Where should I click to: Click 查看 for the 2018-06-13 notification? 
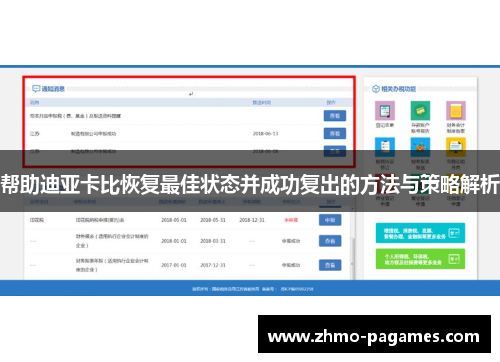(x=335, y=133)
